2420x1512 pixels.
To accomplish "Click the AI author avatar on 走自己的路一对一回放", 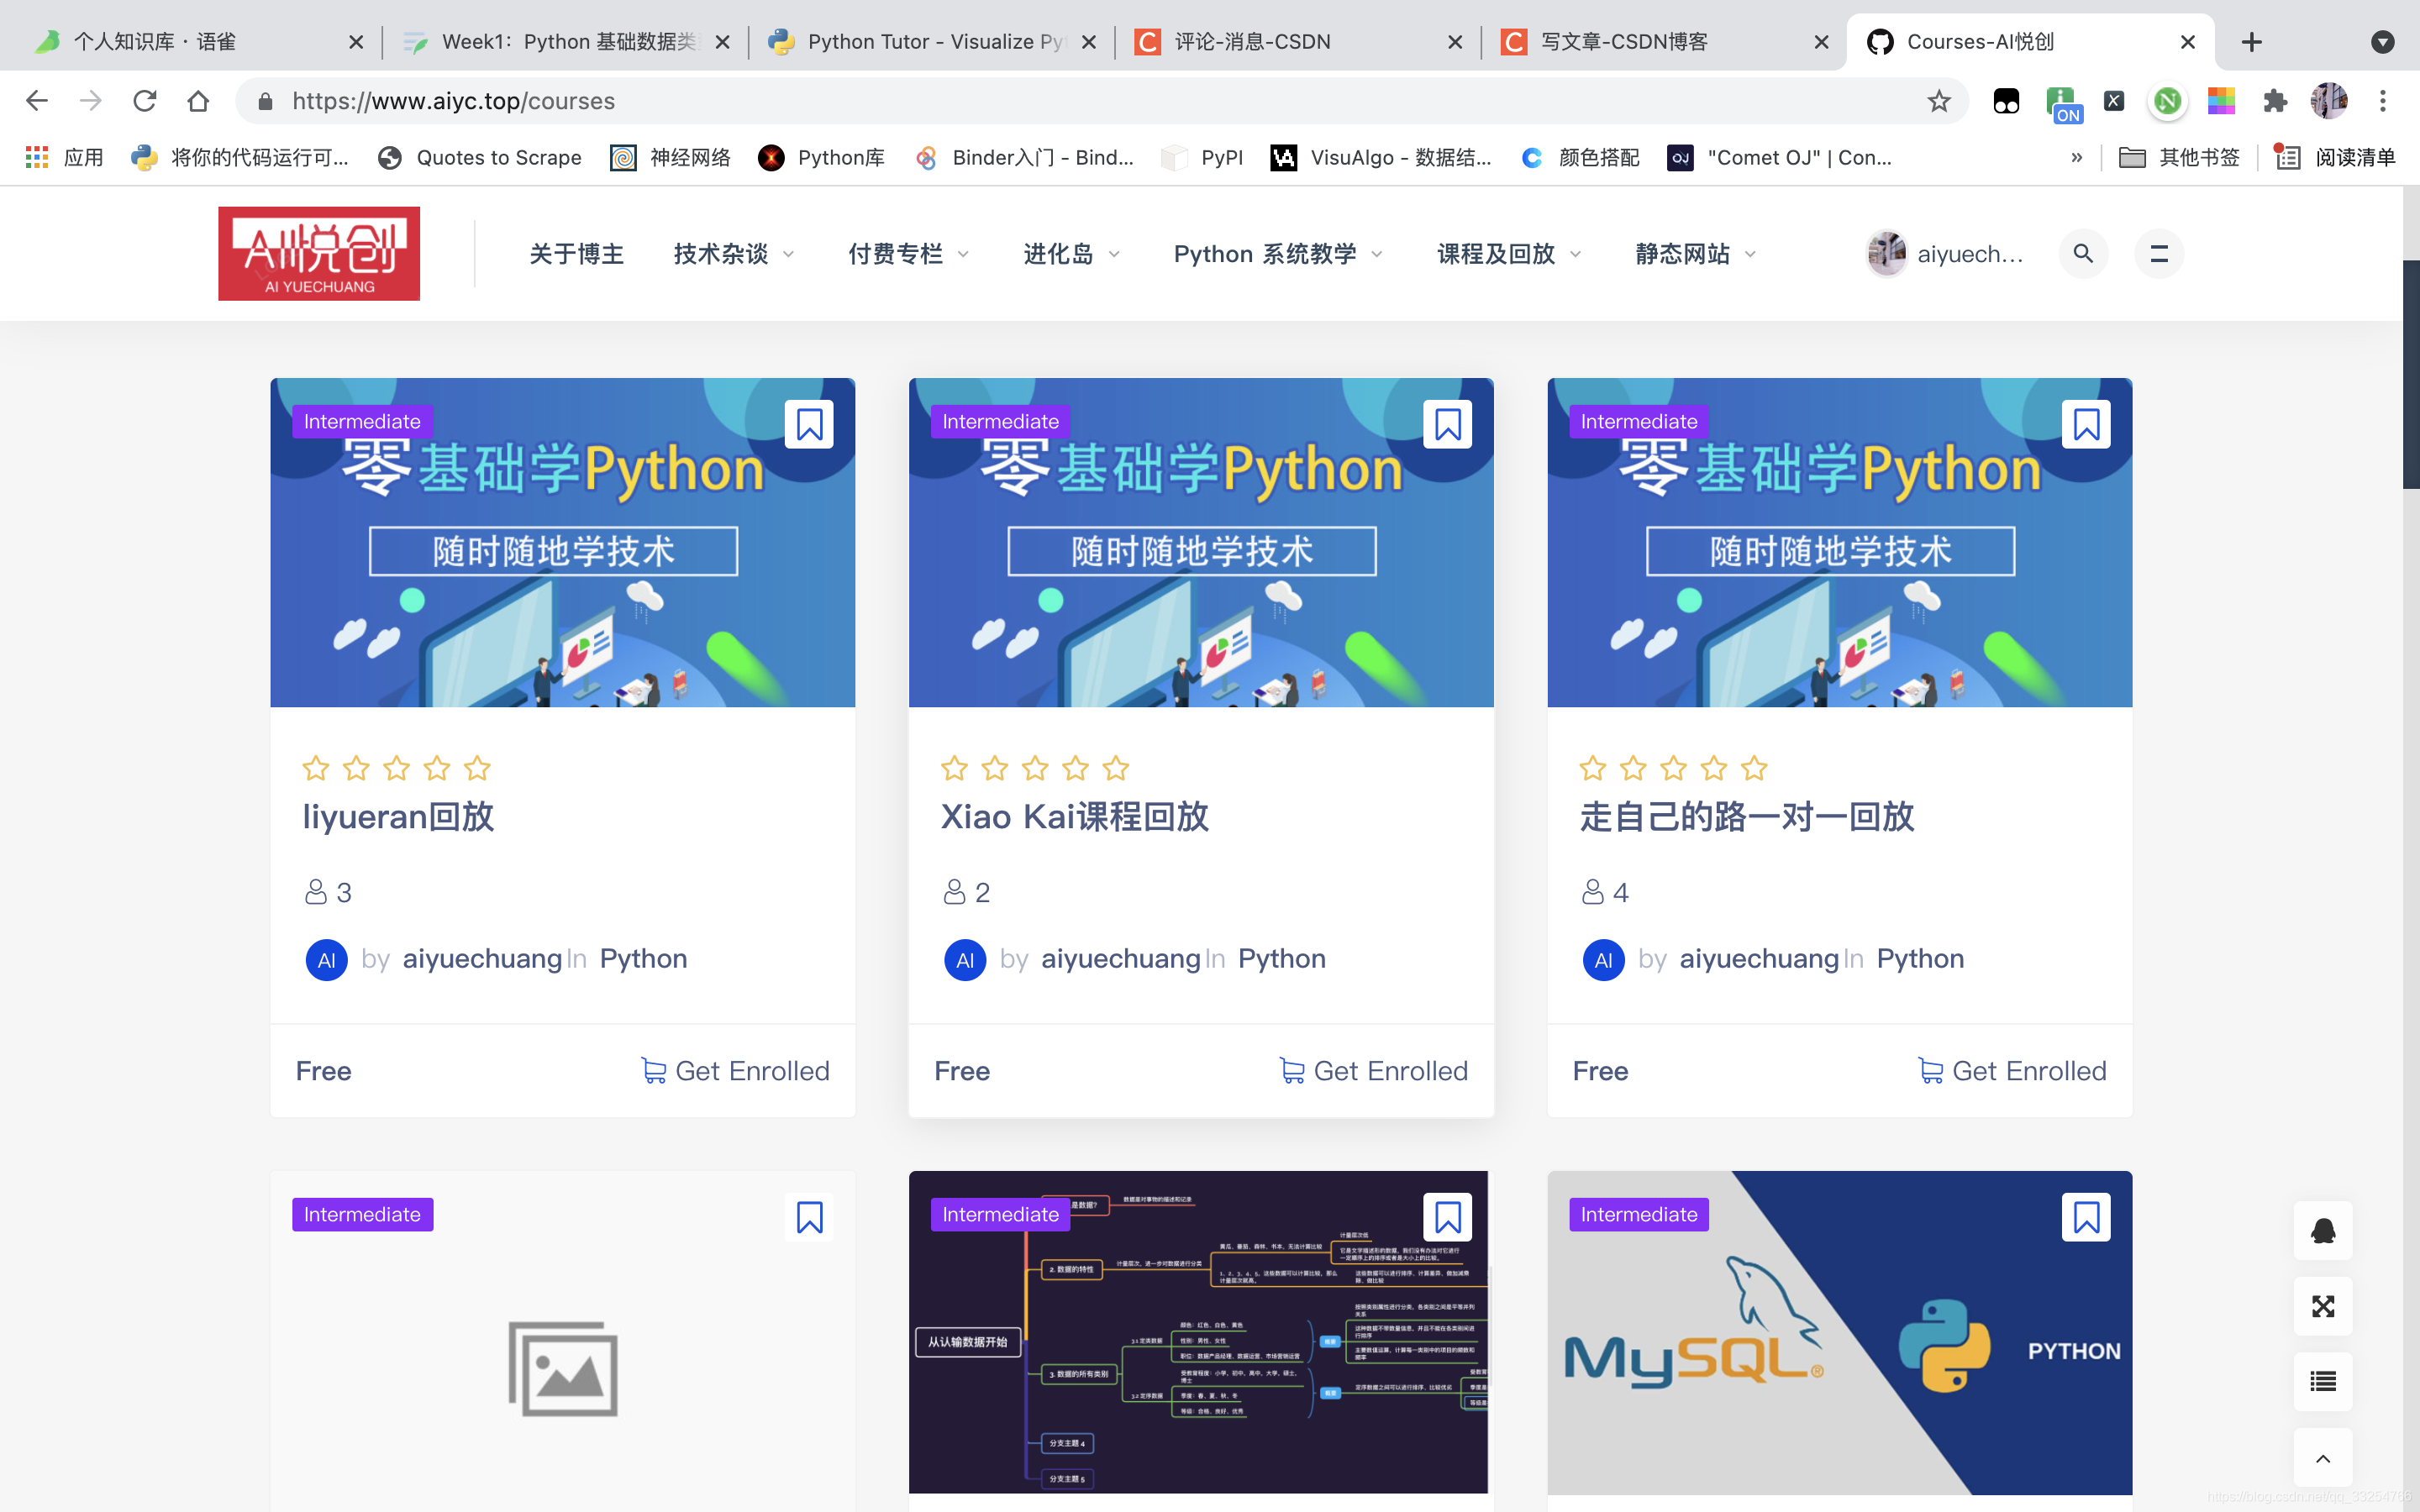I will click(x=1603, y=960).
